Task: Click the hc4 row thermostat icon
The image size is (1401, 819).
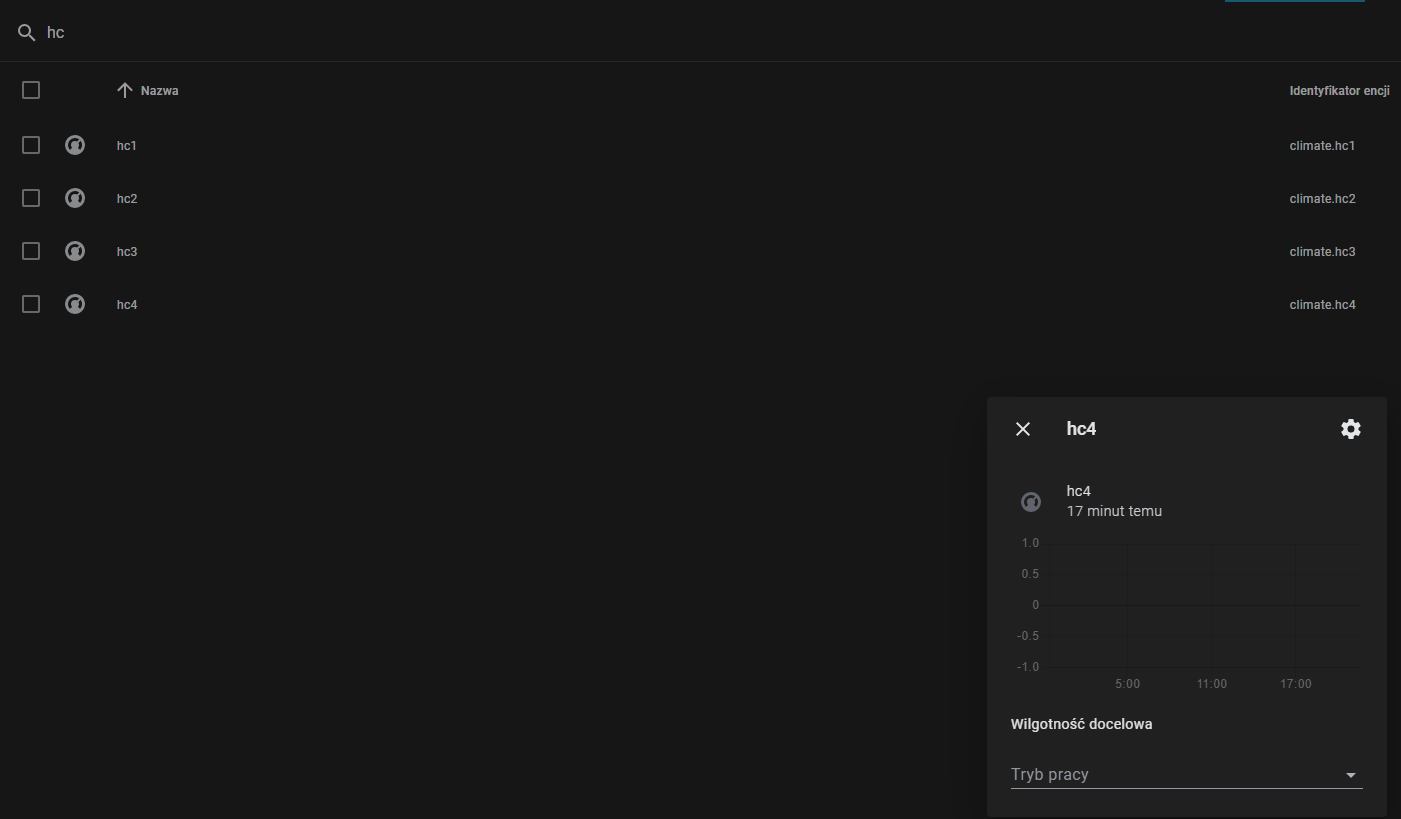Action: point(75,304)
